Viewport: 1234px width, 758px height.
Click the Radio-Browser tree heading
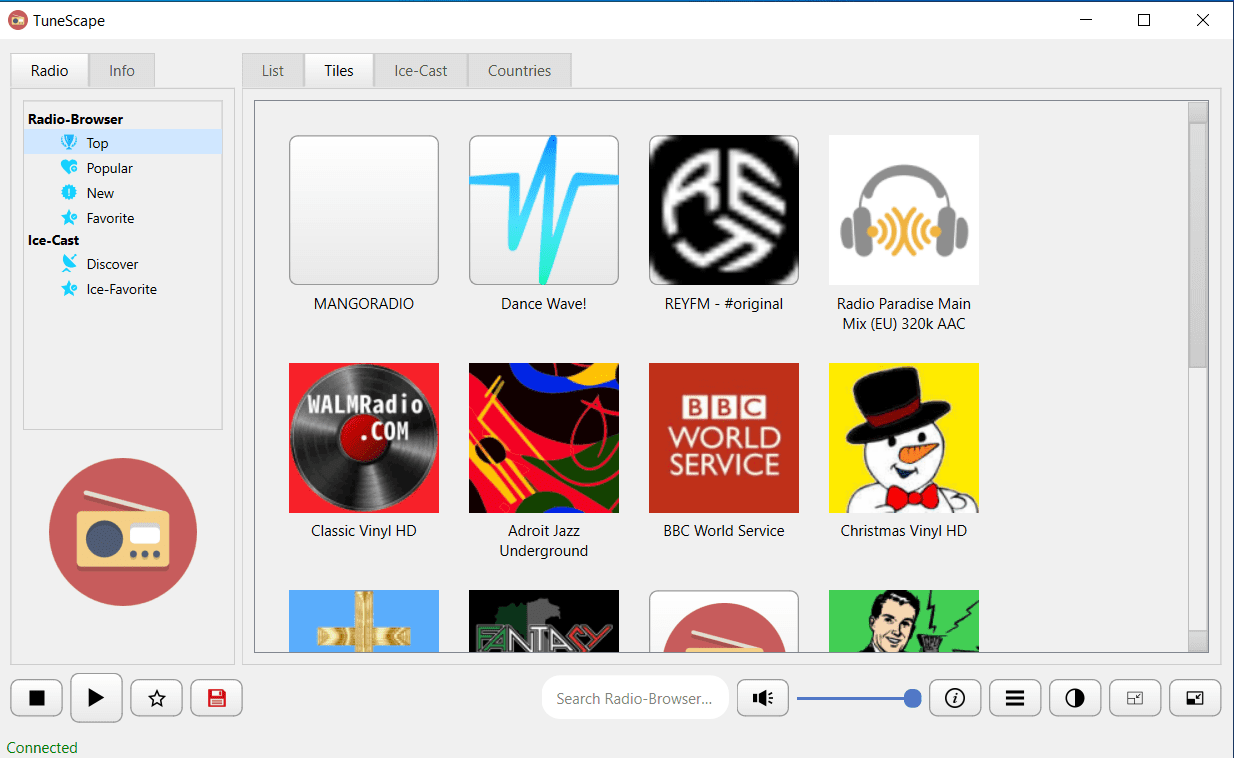[x=76, y=119]
